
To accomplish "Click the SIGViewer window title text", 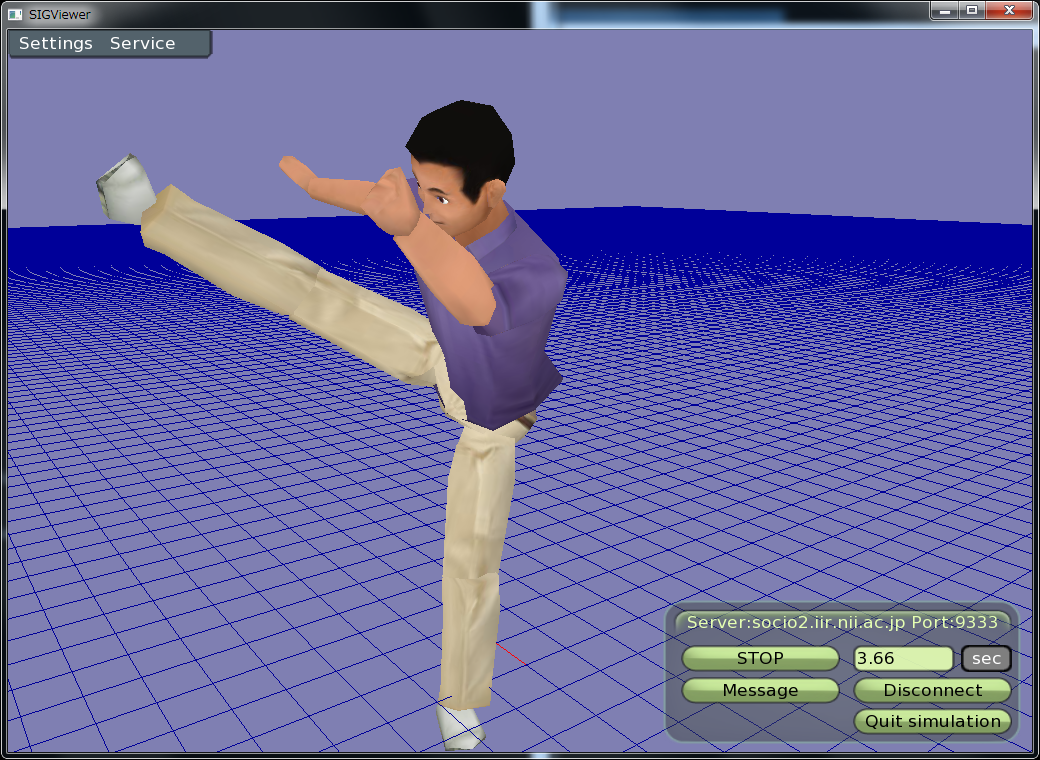I will [60, 14].
